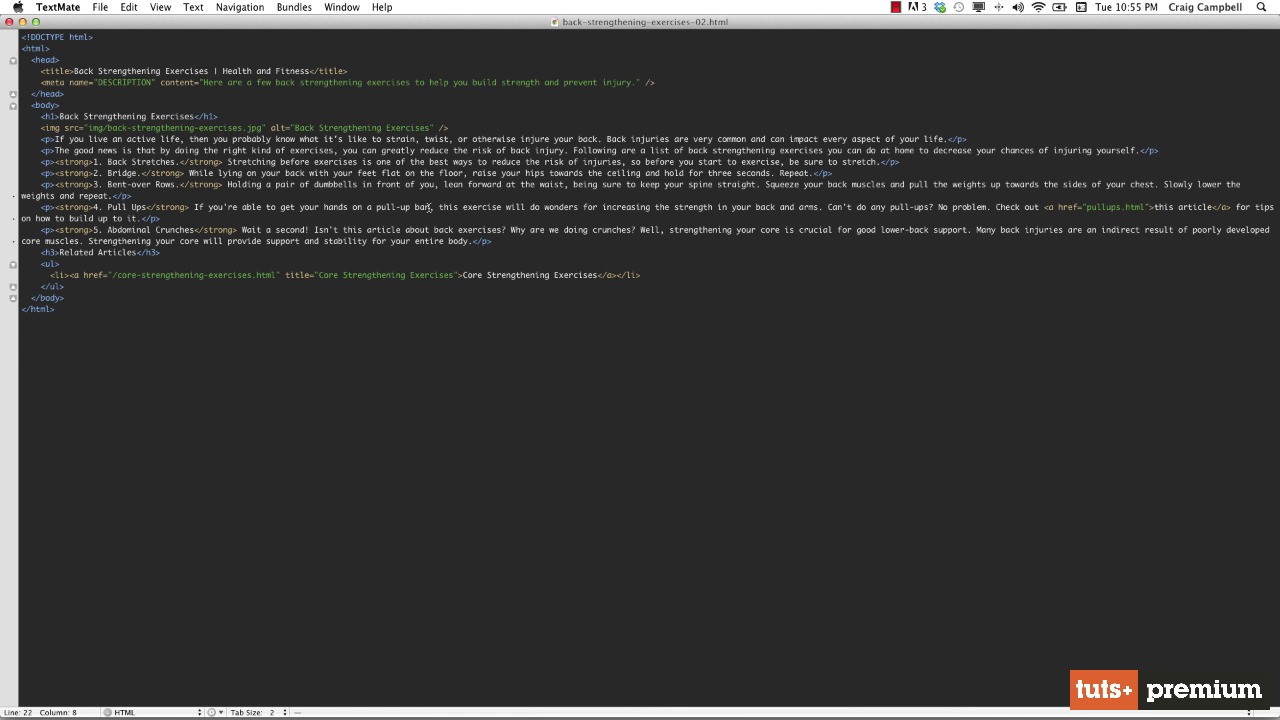
Task: Open the Window menu
Action: click(342, 7)
